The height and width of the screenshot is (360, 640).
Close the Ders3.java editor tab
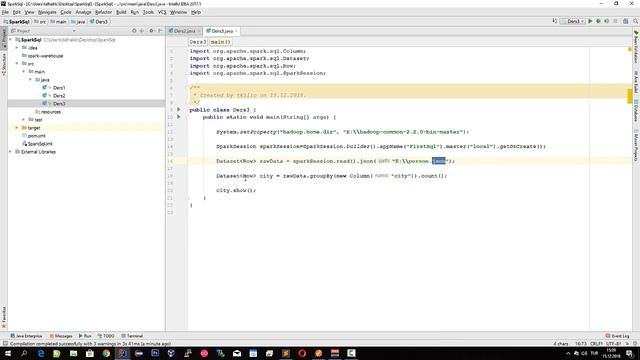click(236, 31)
